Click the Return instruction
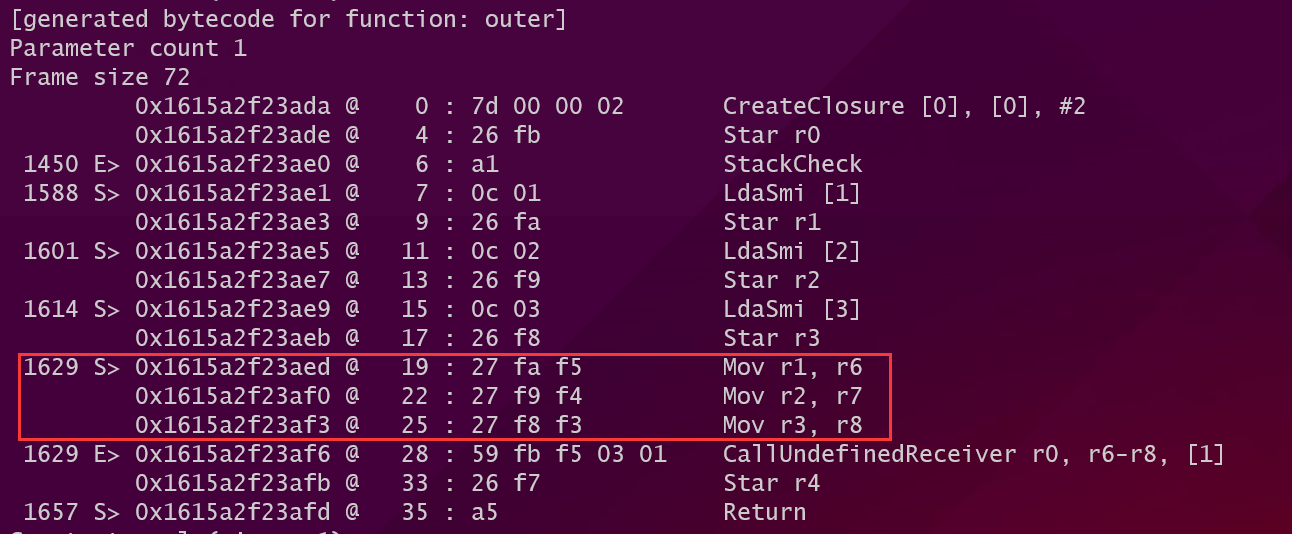The image size is (1292, 534). (764, 513)
